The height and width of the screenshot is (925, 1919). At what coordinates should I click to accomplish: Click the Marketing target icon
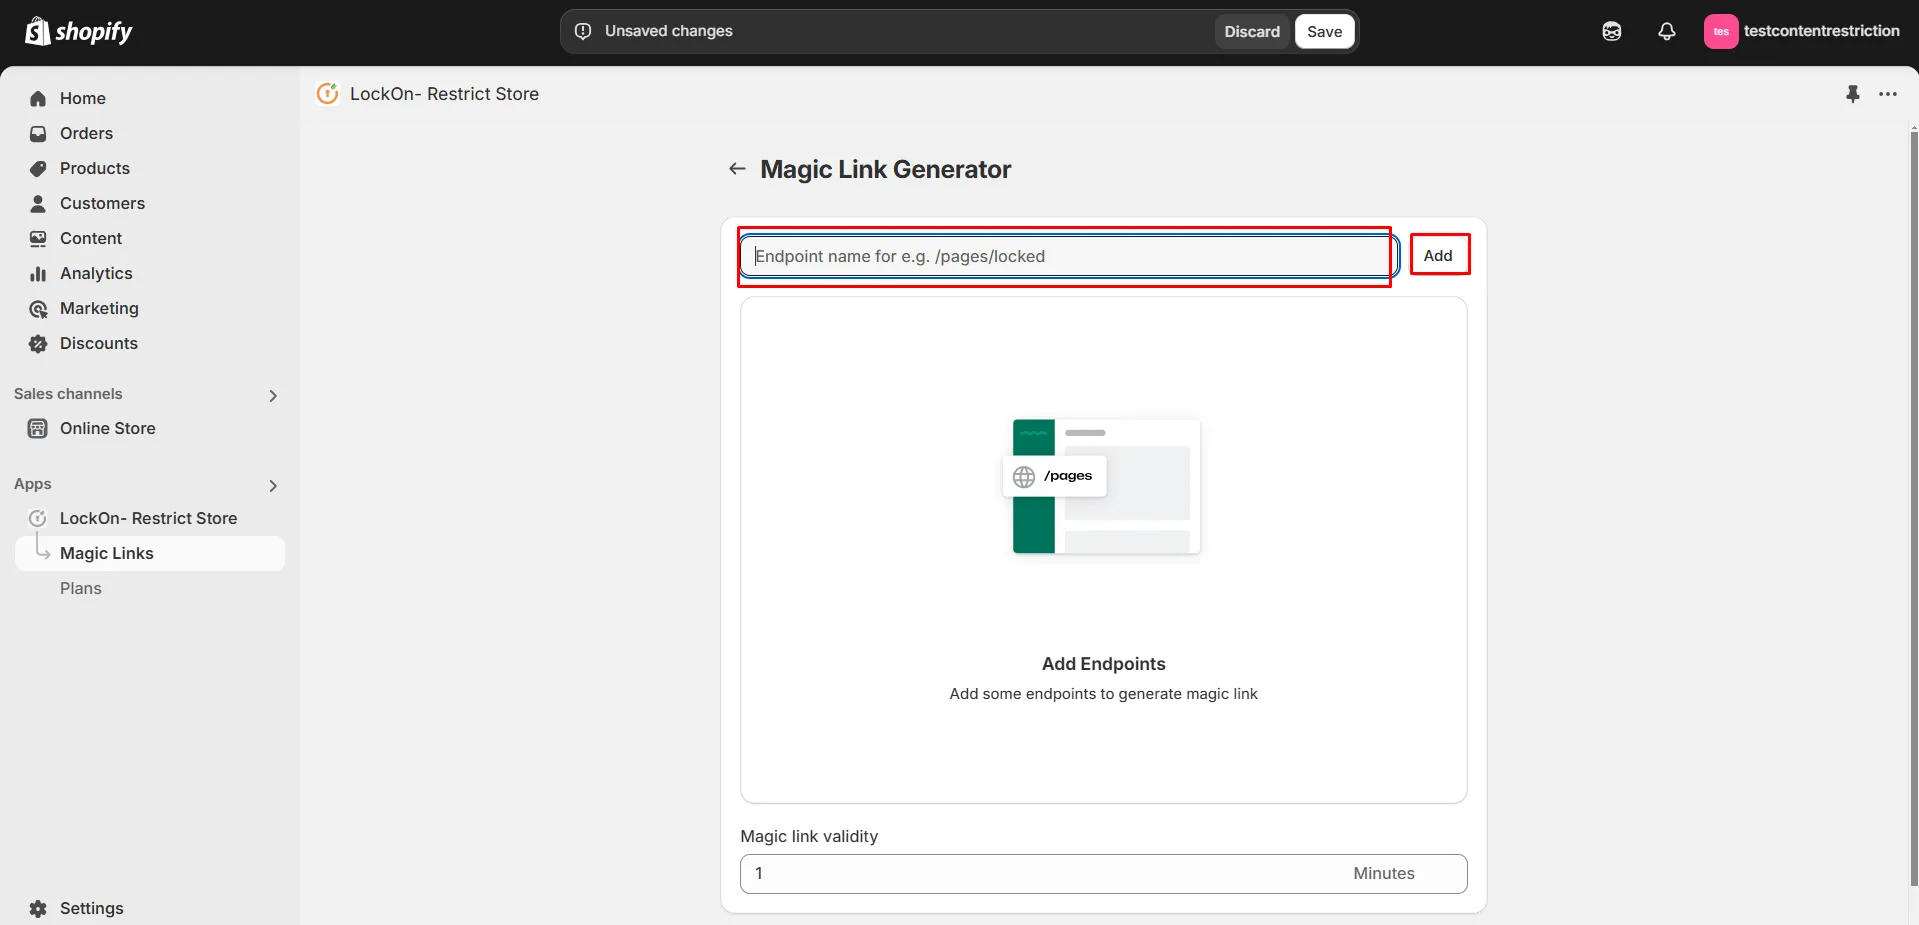(38, 308)
